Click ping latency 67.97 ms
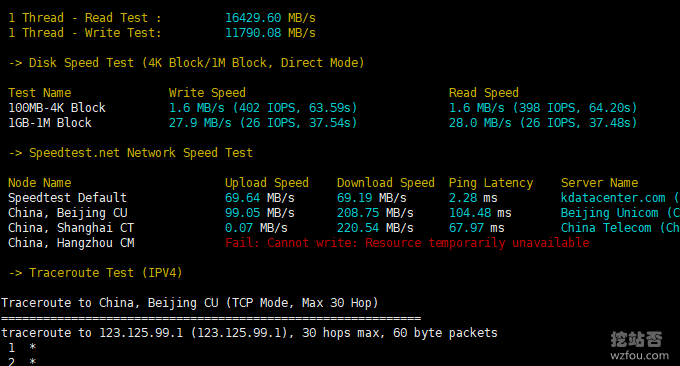The image size is (680, 366). pos(477,228)
